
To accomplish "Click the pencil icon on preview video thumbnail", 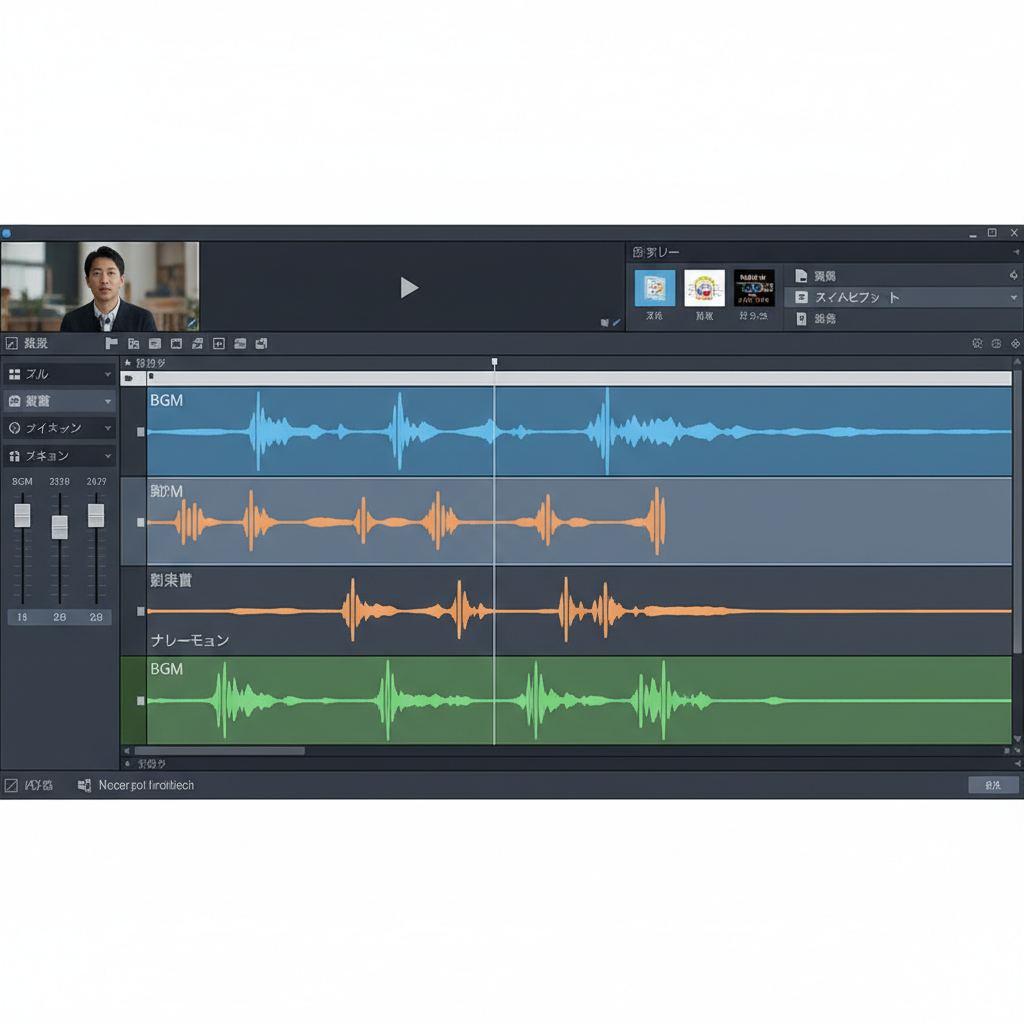I will 191,323.
